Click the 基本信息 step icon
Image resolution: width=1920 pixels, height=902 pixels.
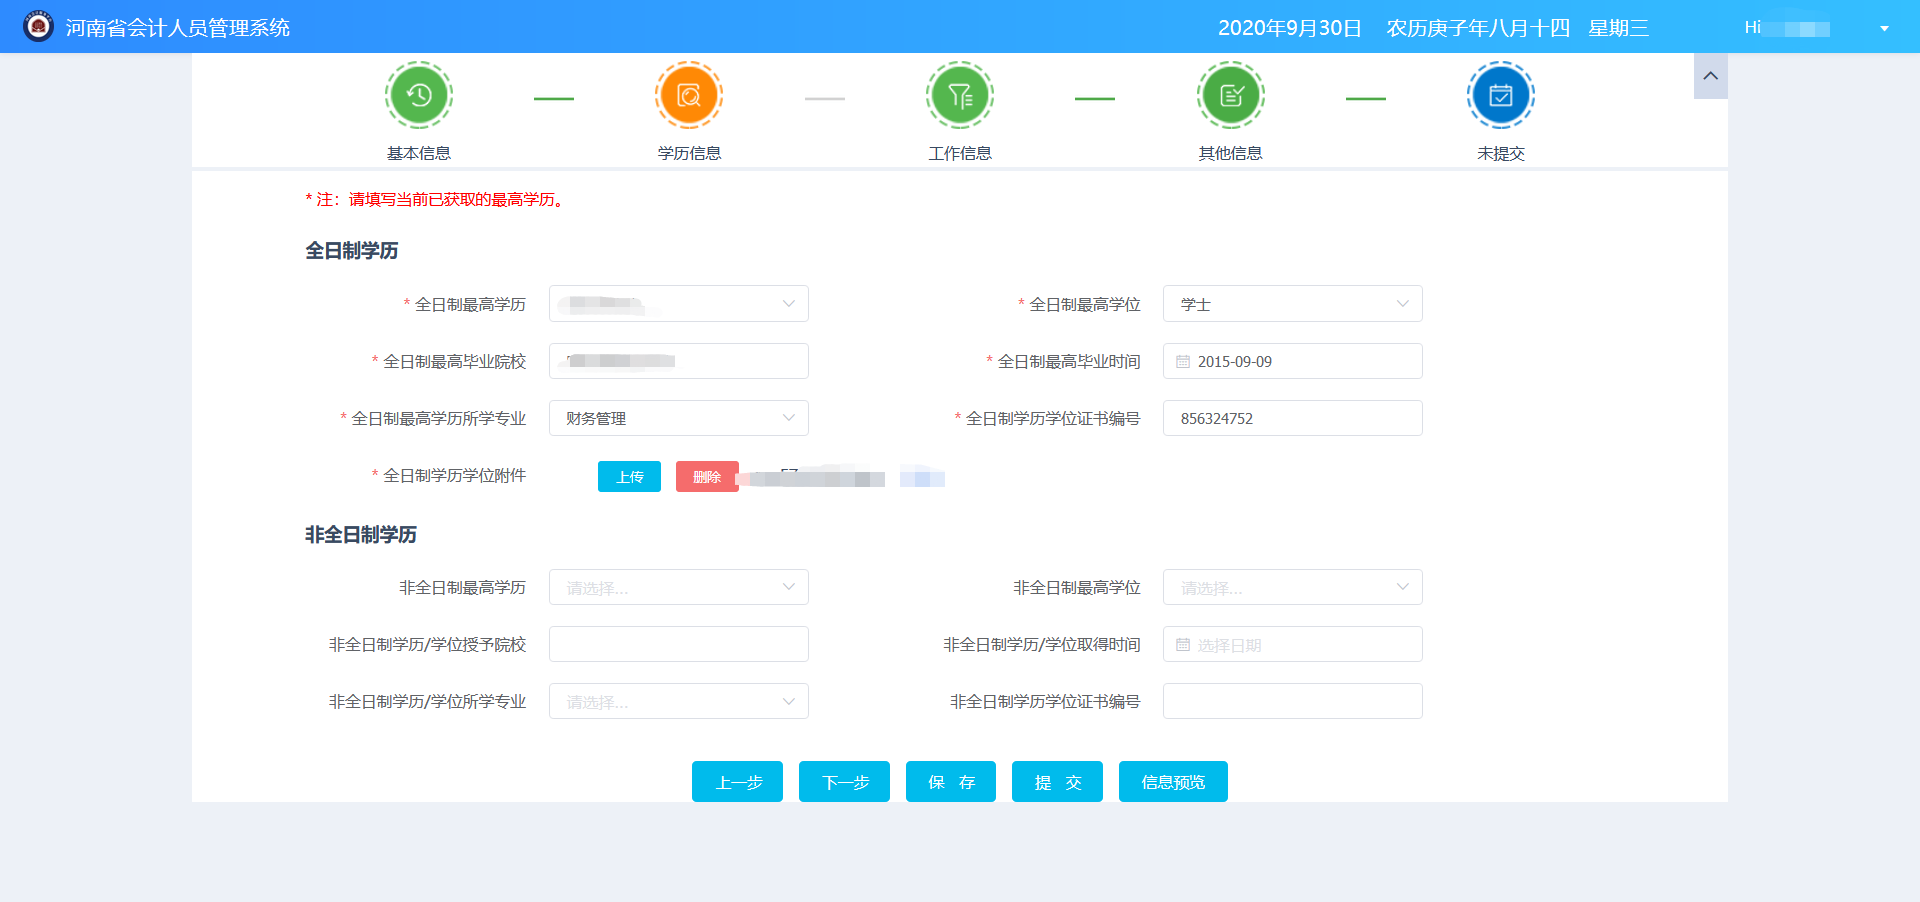[x=418, y=95]
